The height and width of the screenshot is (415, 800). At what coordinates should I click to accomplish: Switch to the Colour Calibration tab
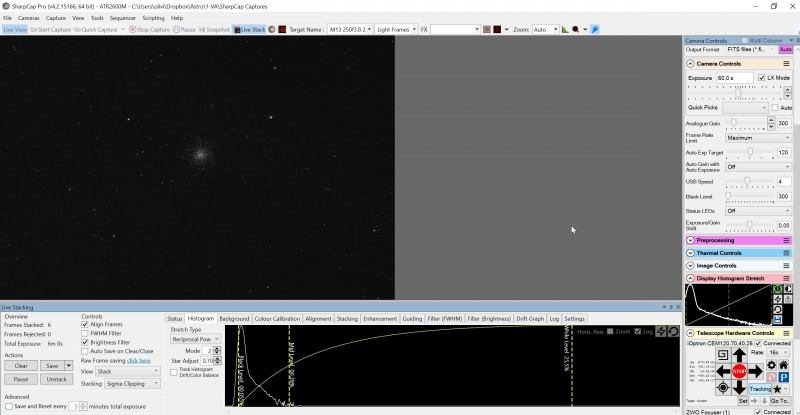click(x=277, y=319)
